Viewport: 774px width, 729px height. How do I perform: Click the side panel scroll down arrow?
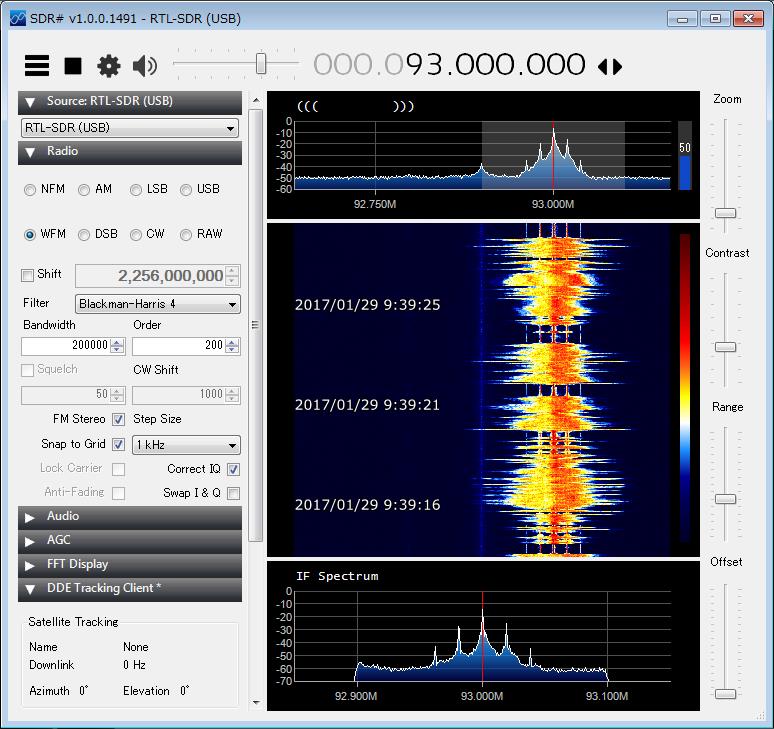tap(256, 702)
